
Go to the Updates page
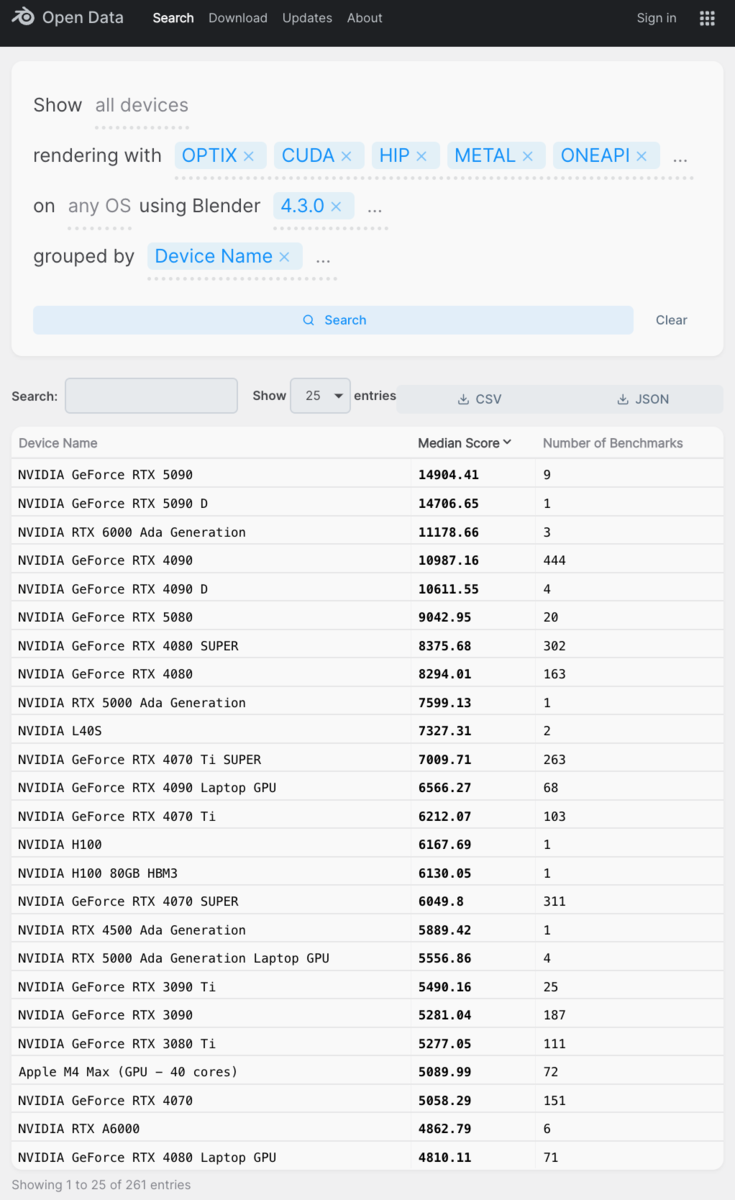tap(307, 18)
